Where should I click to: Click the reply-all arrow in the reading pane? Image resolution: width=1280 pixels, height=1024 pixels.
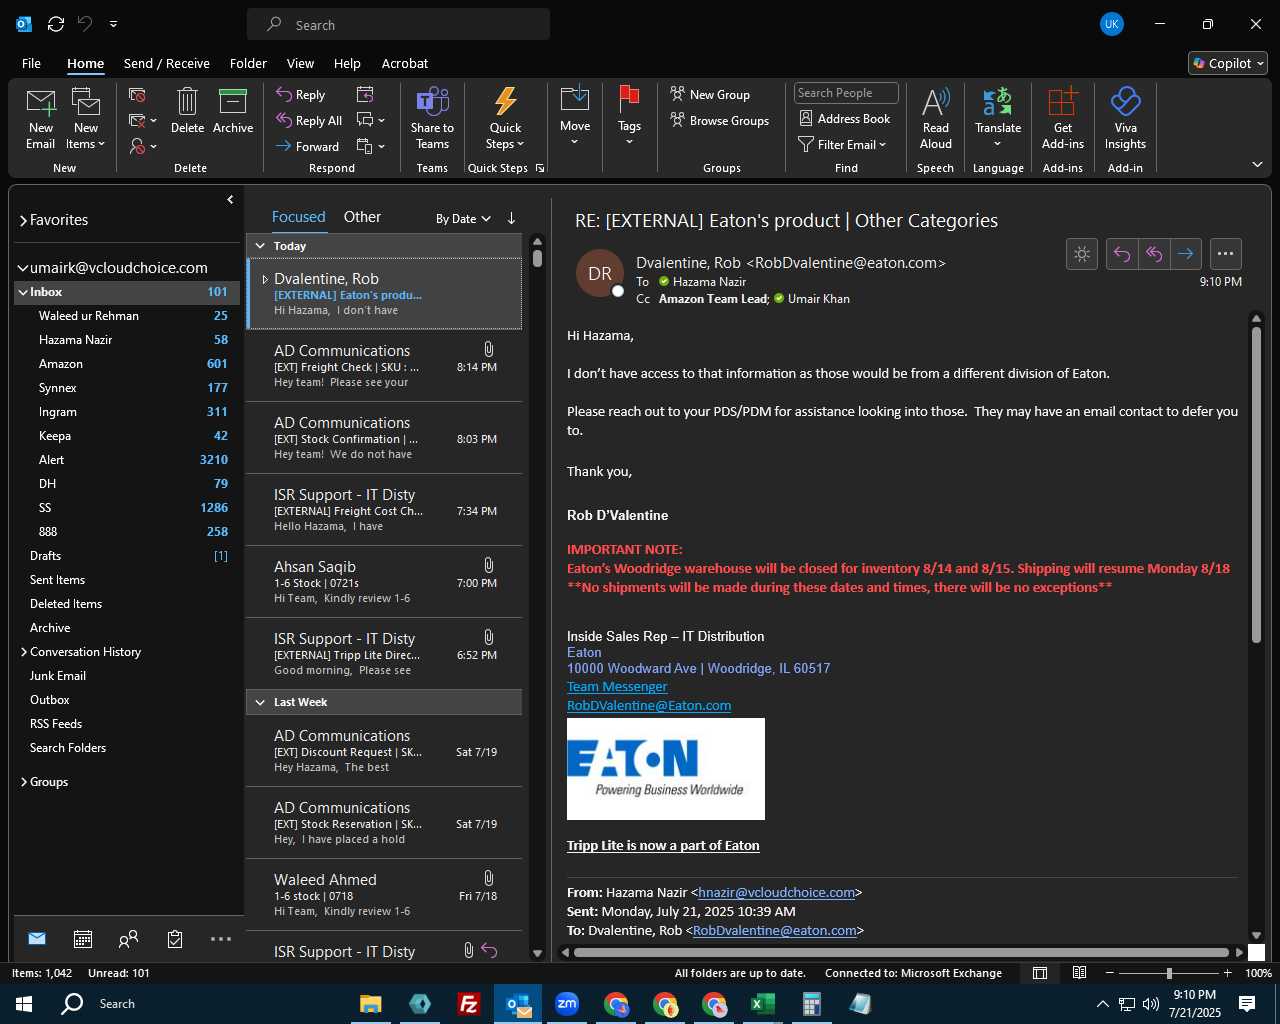(1154, 254)
